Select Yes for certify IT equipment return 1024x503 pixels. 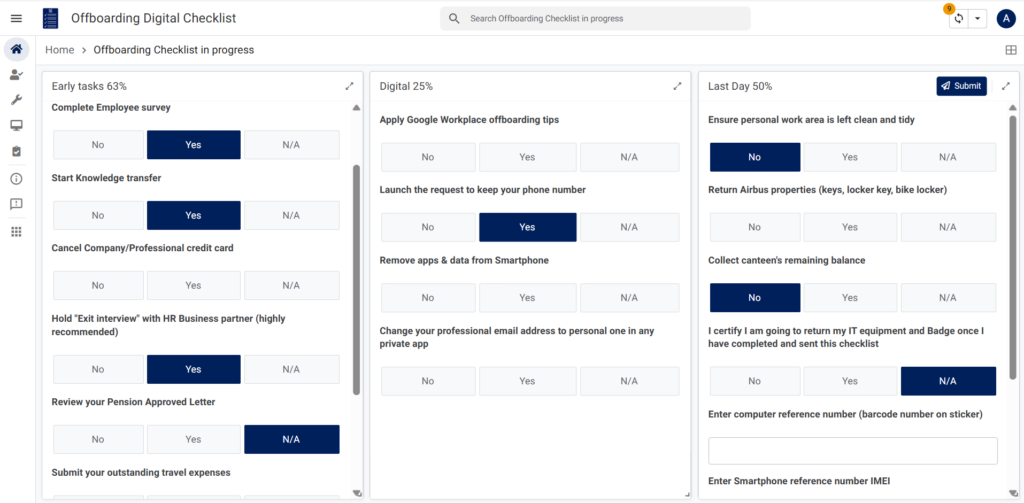(850, 381)
